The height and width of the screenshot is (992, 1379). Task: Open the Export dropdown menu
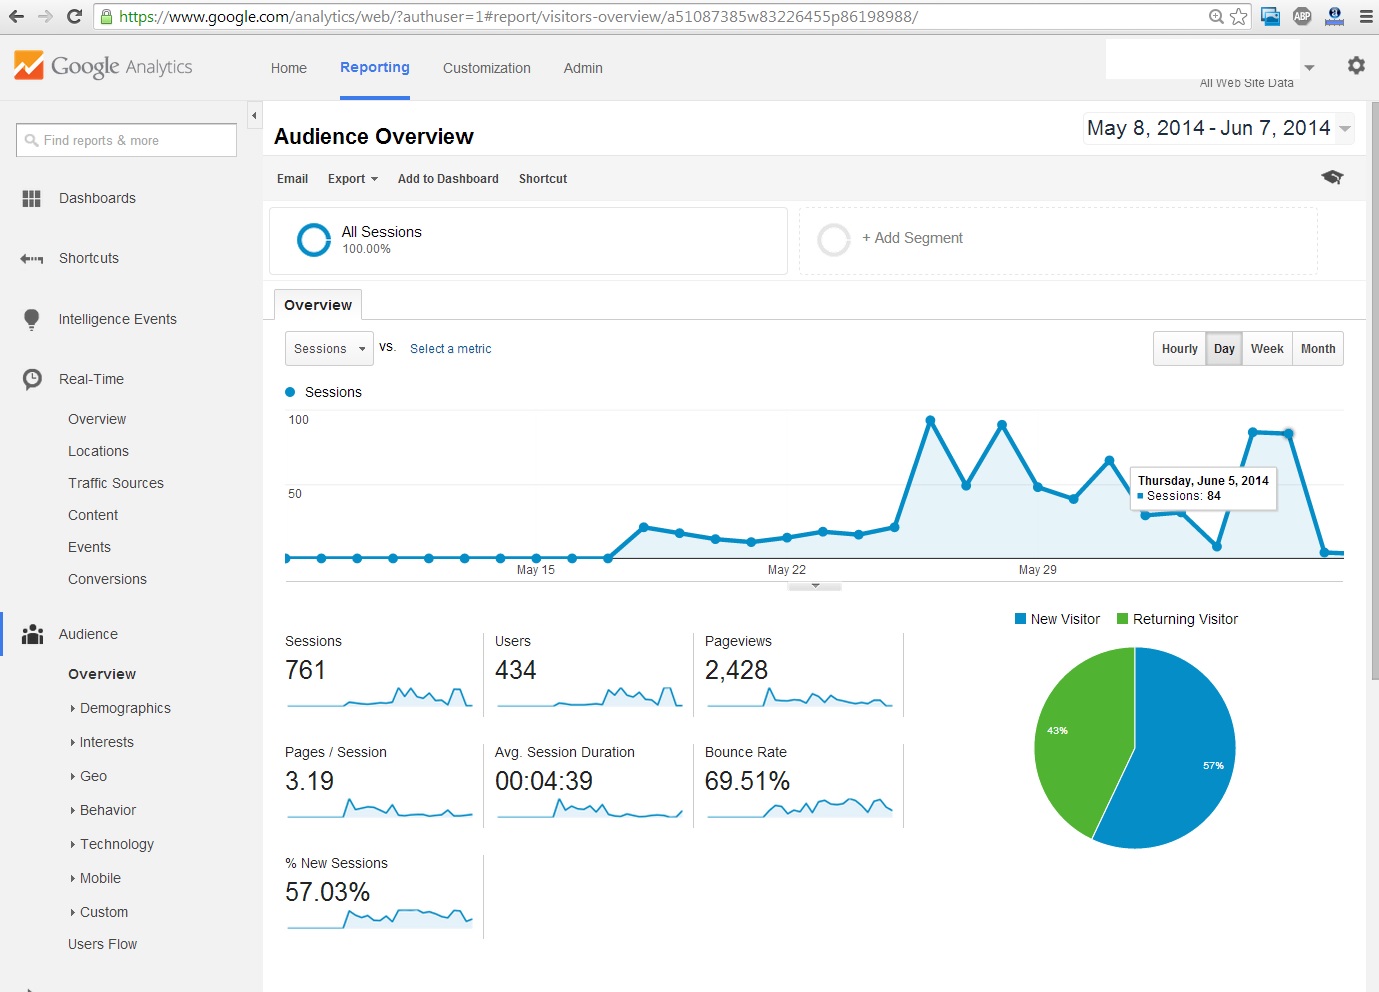pos(352,179)
